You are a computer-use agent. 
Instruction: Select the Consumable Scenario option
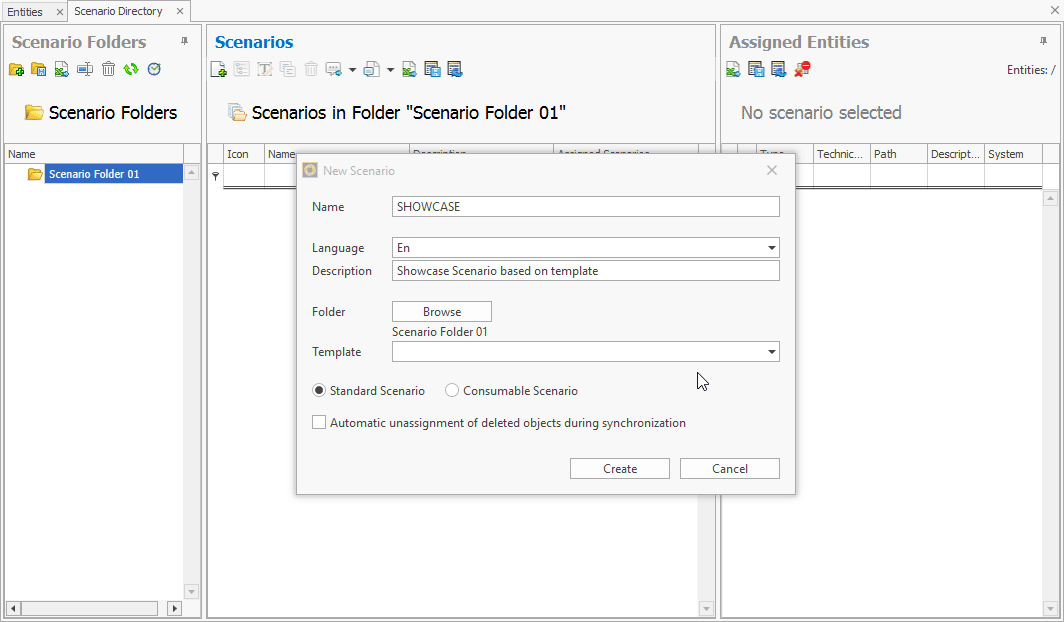(x=452, y=390)
